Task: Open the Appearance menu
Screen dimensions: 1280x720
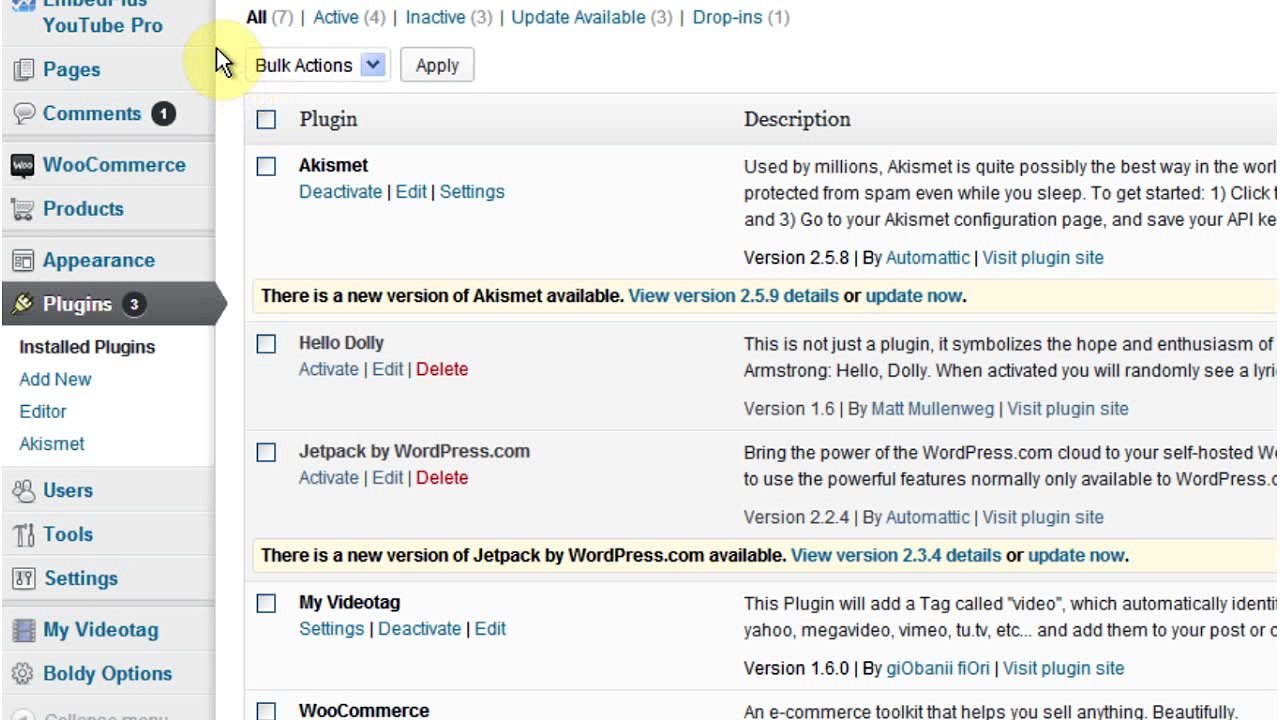Action: [x=99, y=261]
